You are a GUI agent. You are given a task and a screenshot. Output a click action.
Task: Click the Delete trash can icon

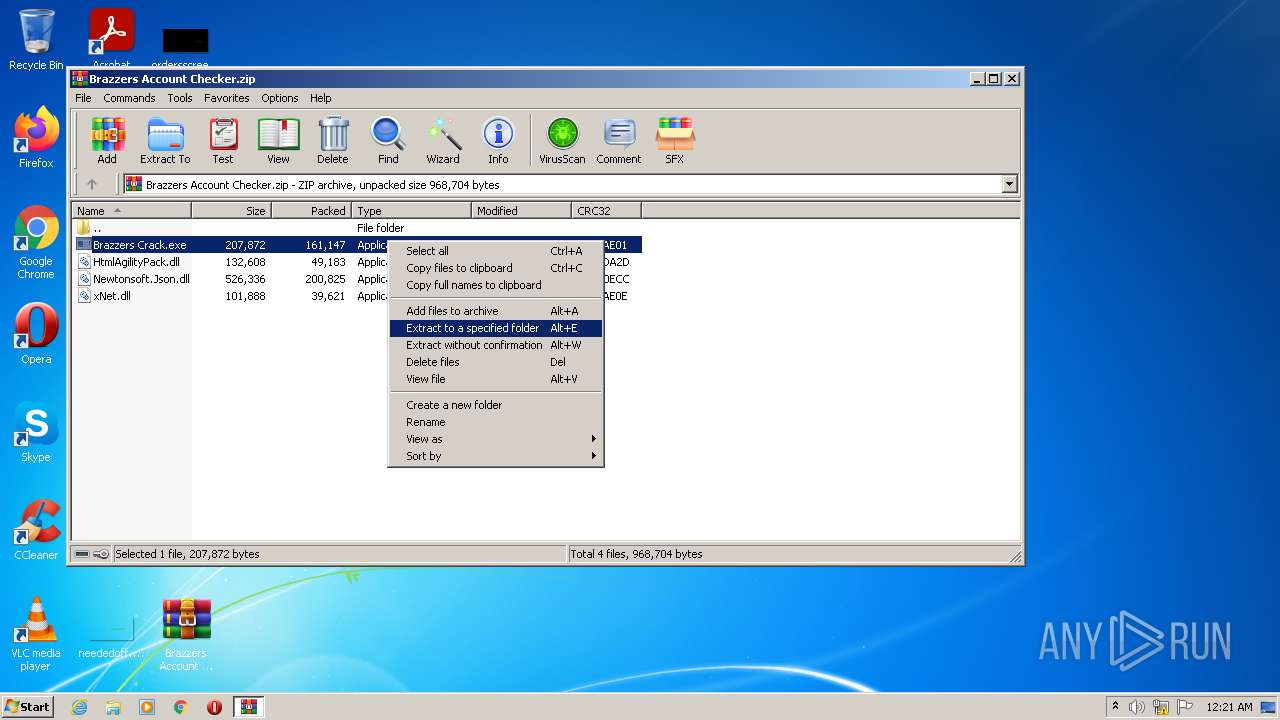(333, 141)
